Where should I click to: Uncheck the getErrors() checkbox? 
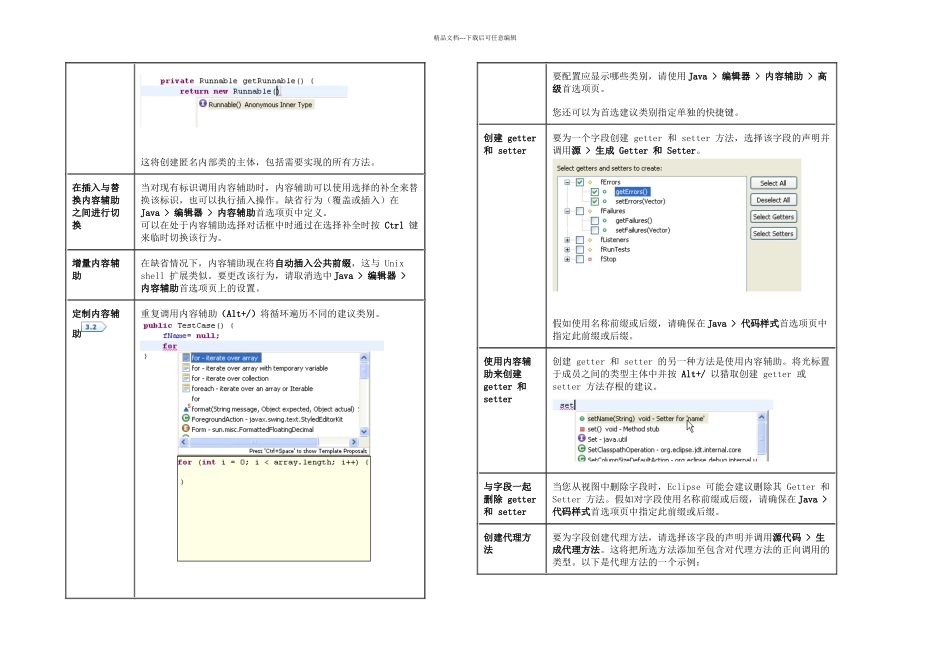[594, 192]
